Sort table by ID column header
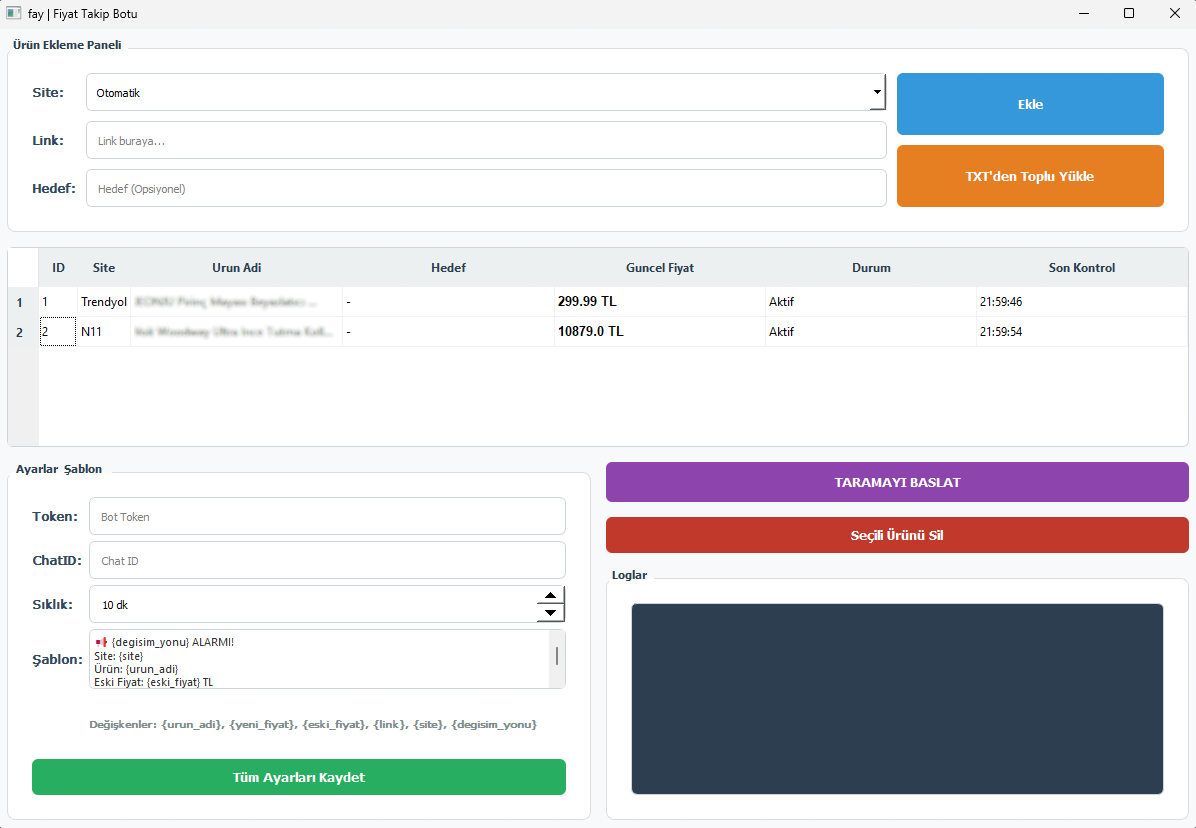 click(x=58, y=268)
